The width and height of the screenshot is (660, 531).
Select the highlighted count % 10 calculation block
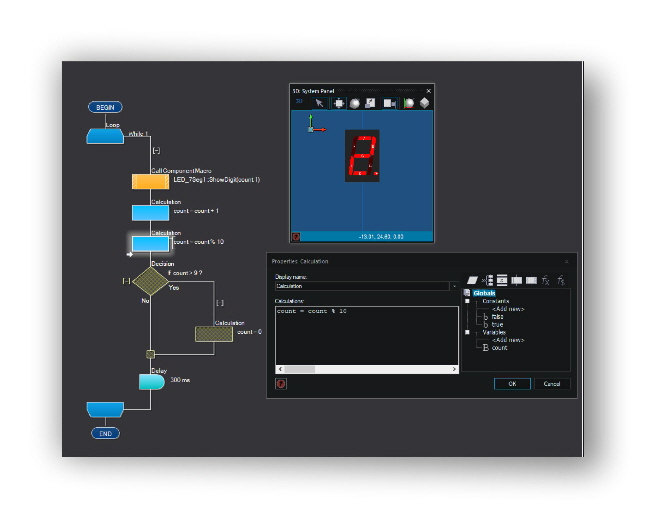pos(150,244)
